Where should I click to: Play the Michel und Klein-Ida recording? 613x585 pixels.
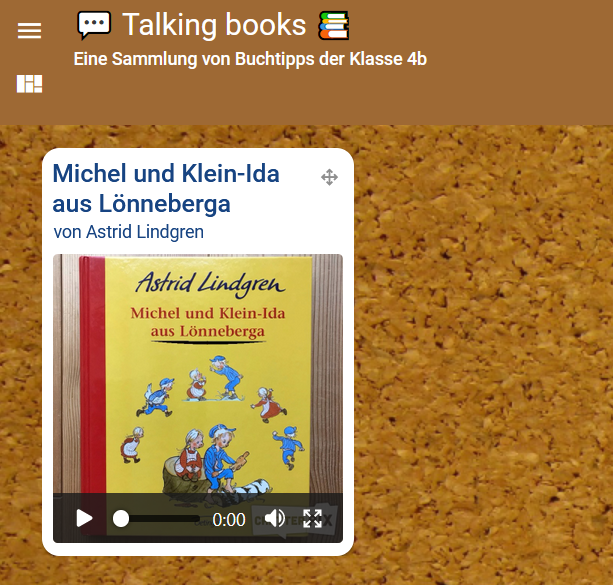84,519
